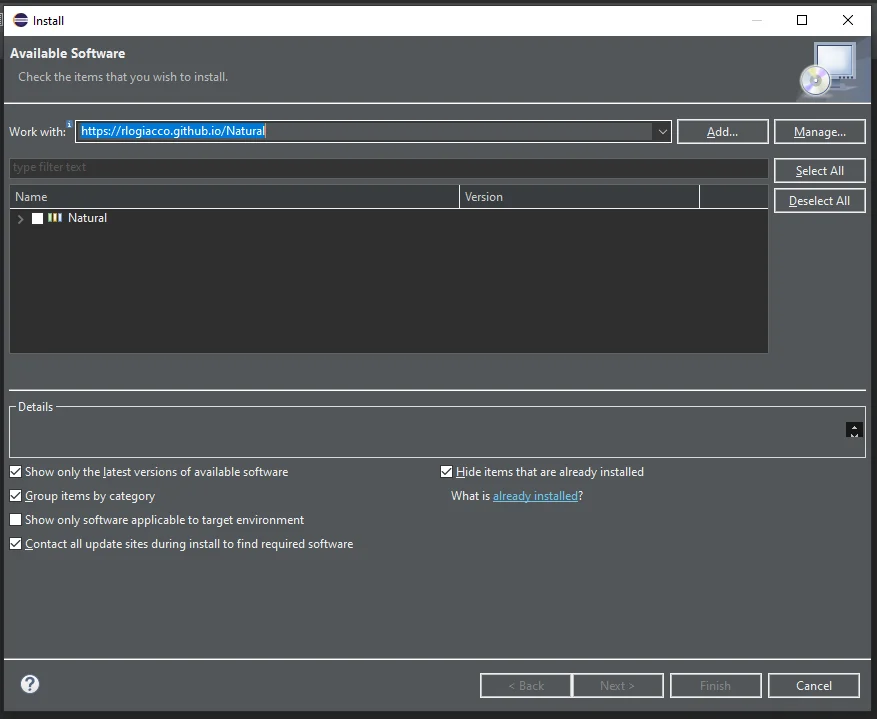Click the Details panel scroll-up arrow
Image resolution: width=877 pixels, height=719 pixels.
854,430
